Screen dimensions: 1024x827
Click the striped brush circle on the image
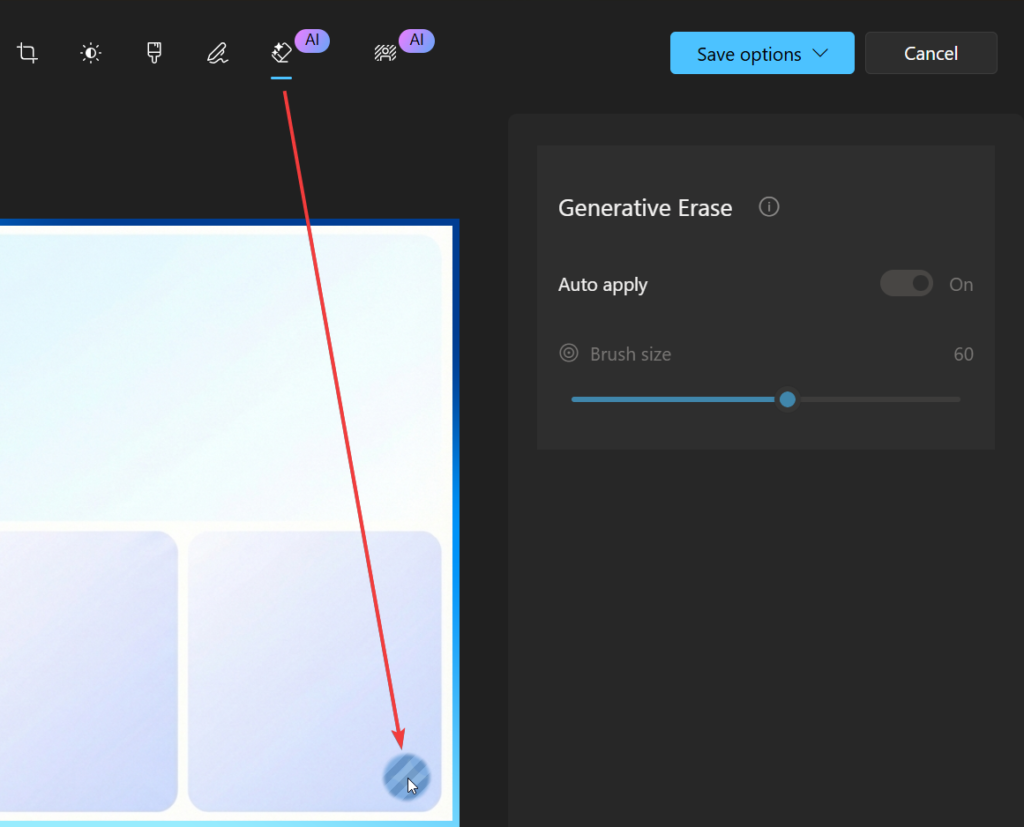coord(406,776)
